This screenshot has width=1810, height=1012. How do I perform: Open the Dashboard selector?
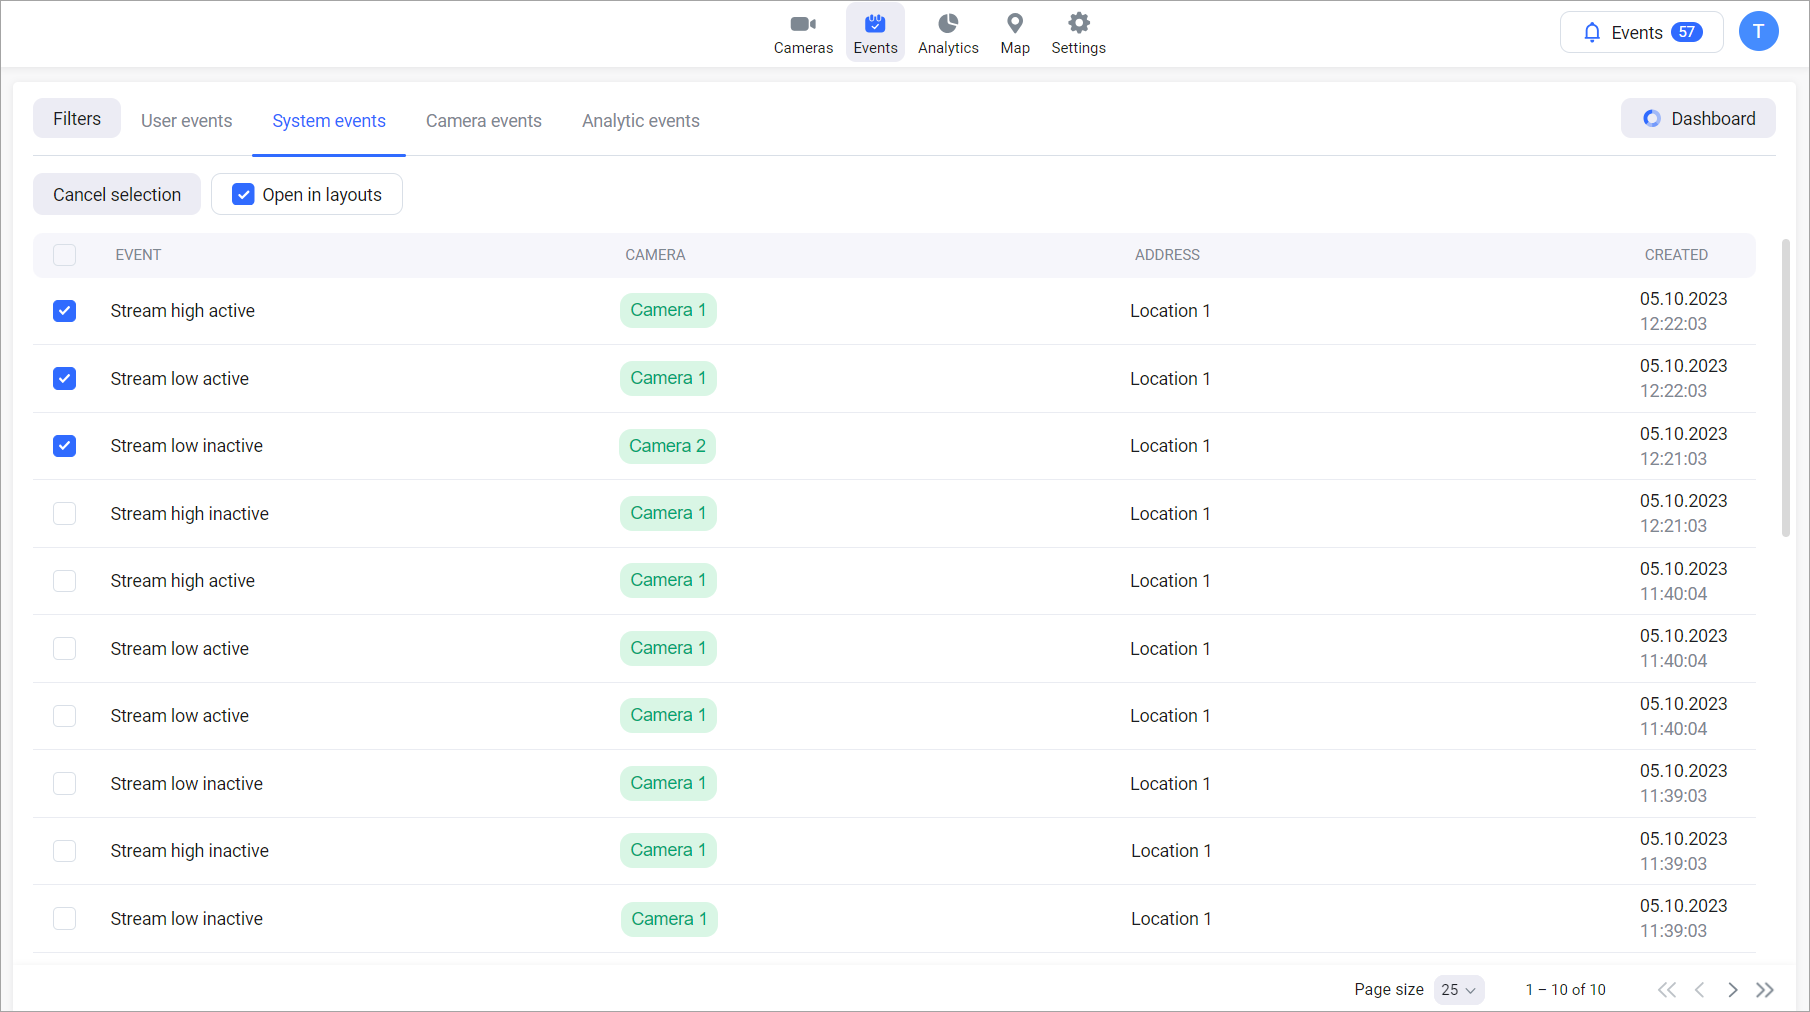[1698, 119]
